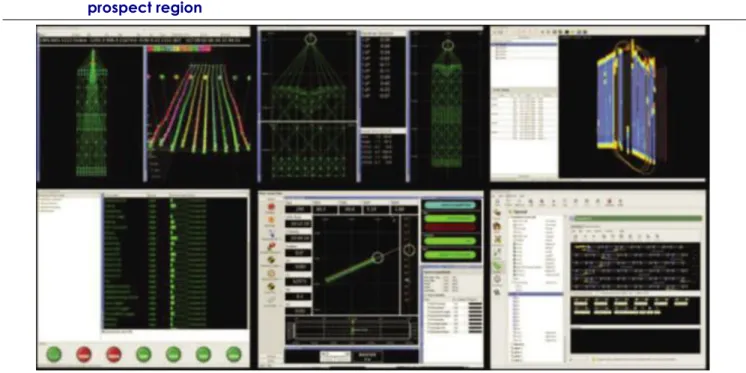Select the circle marker at end of green track line
Image resolution: width=746 pixels, height=373 pixels.
(x=378, y=257)
